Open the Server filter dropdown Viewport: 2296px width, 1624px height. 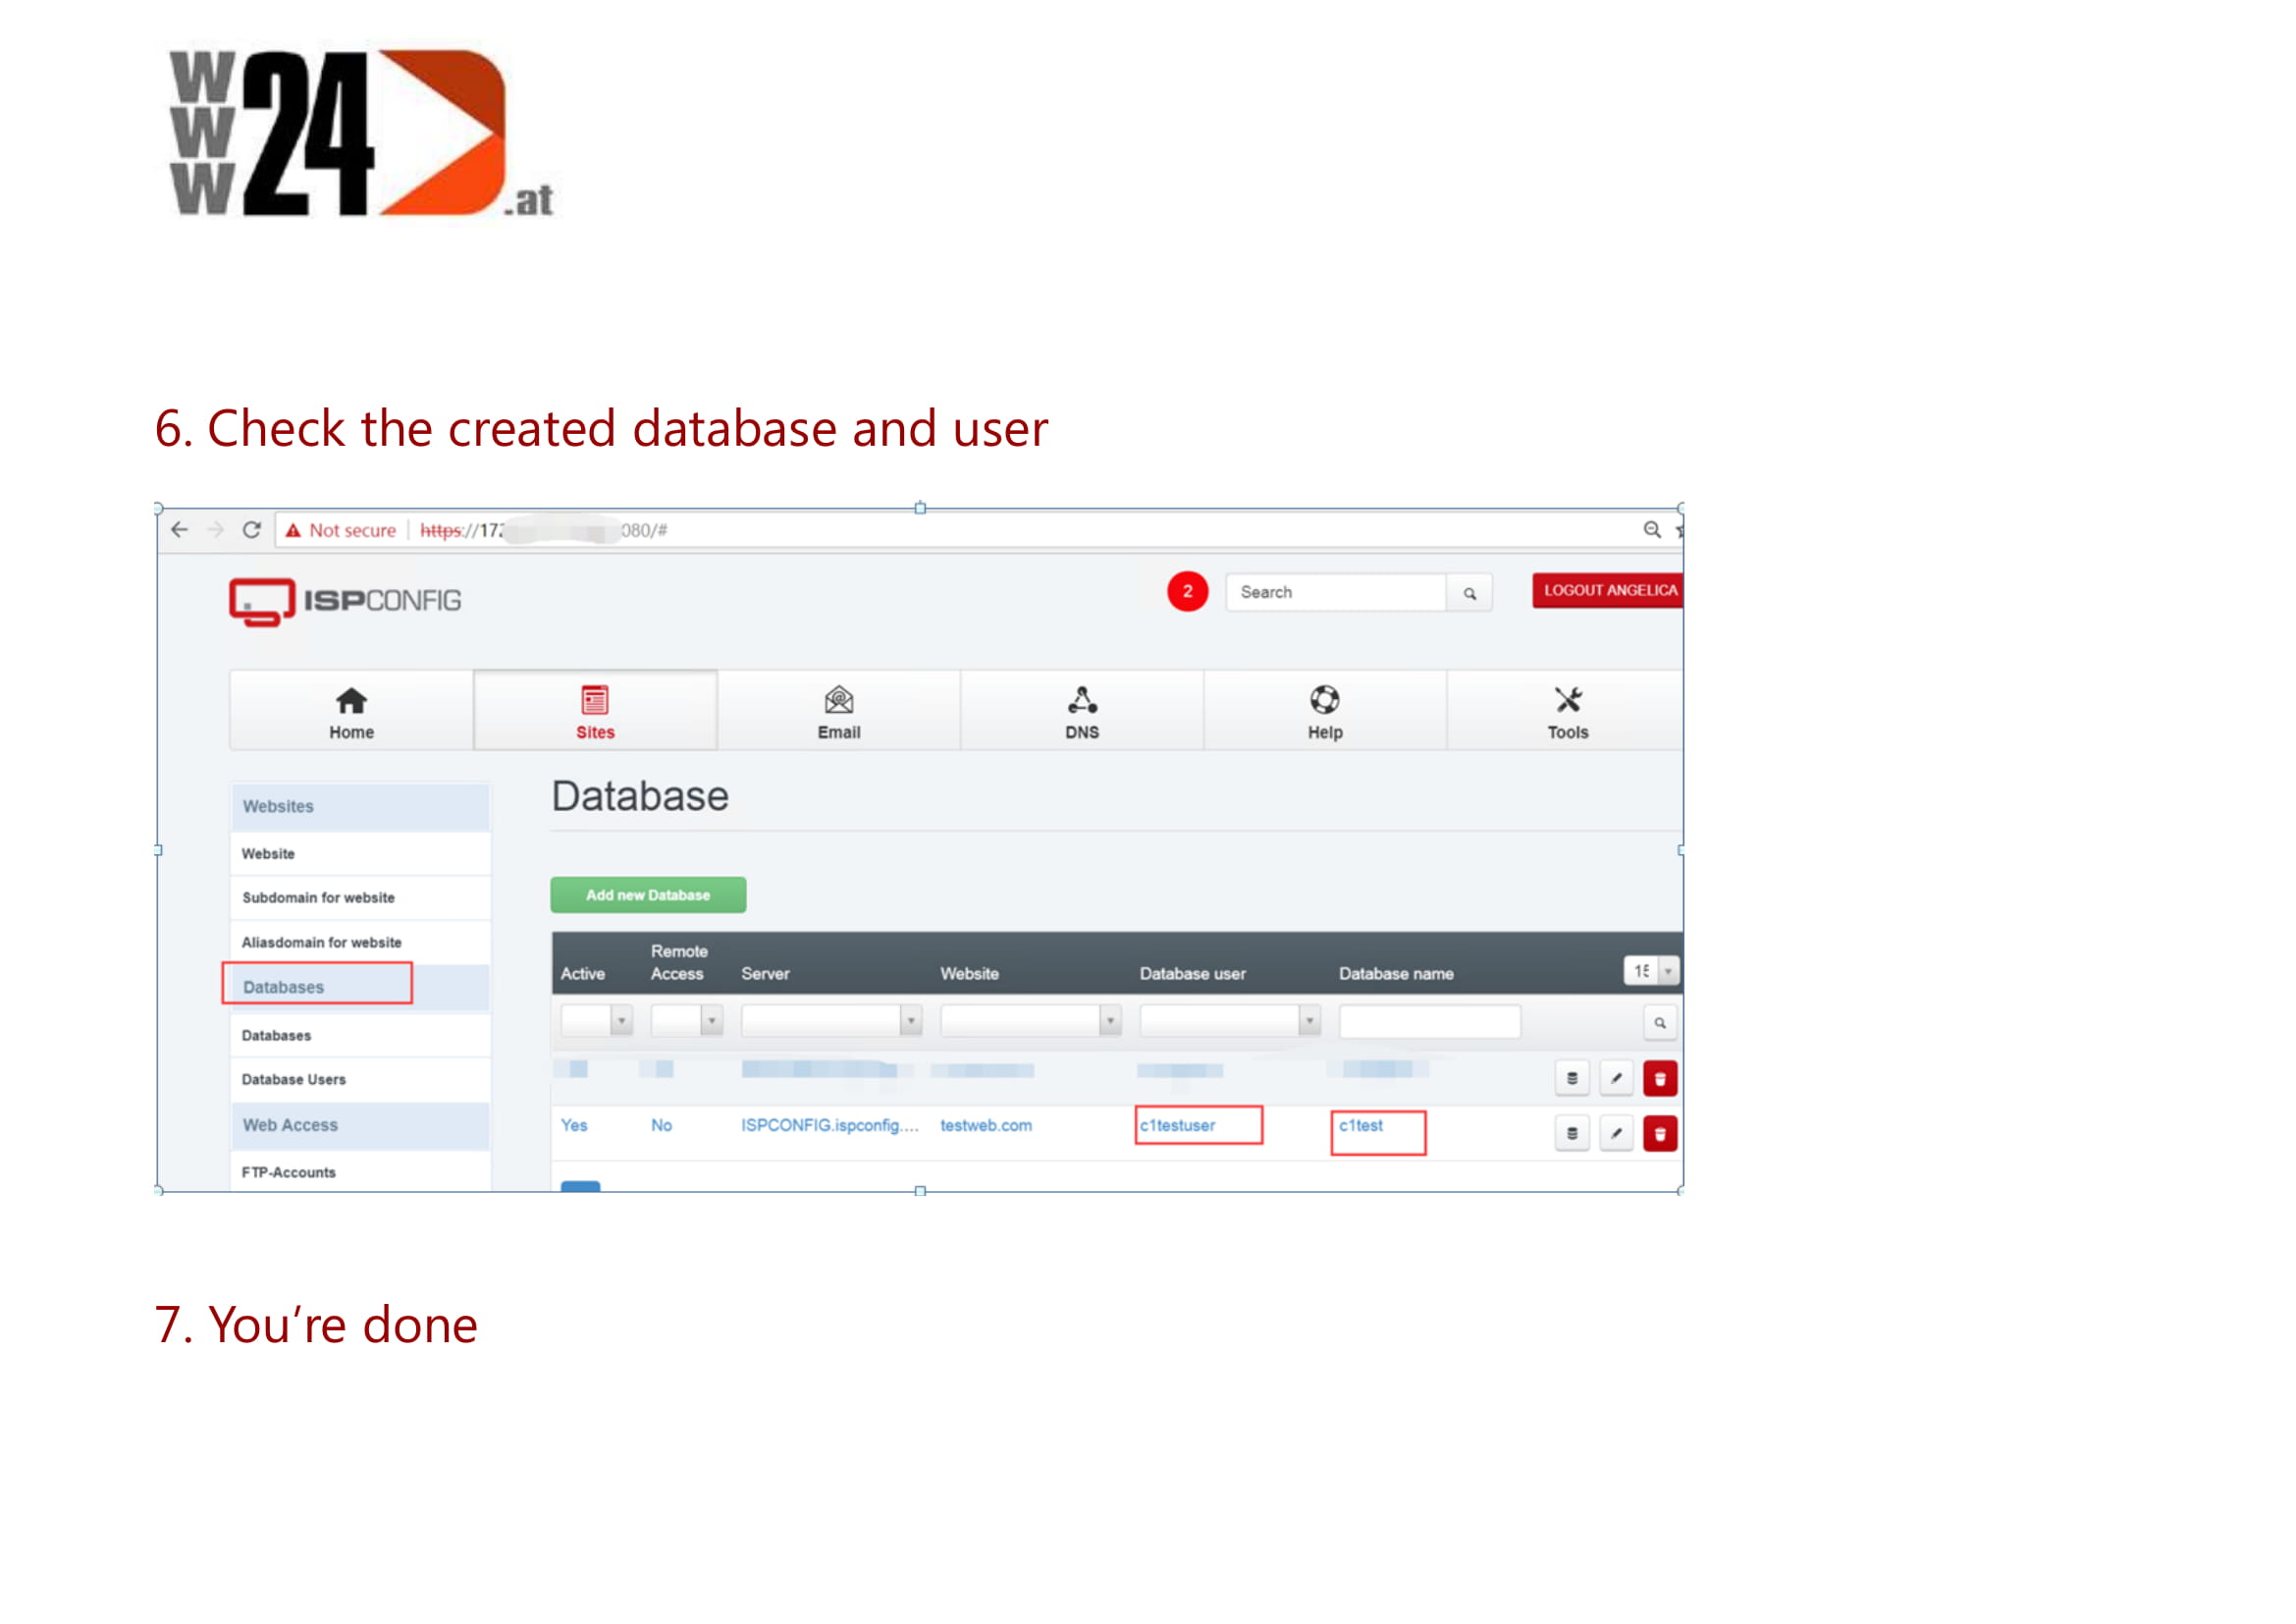[830, 1020]
